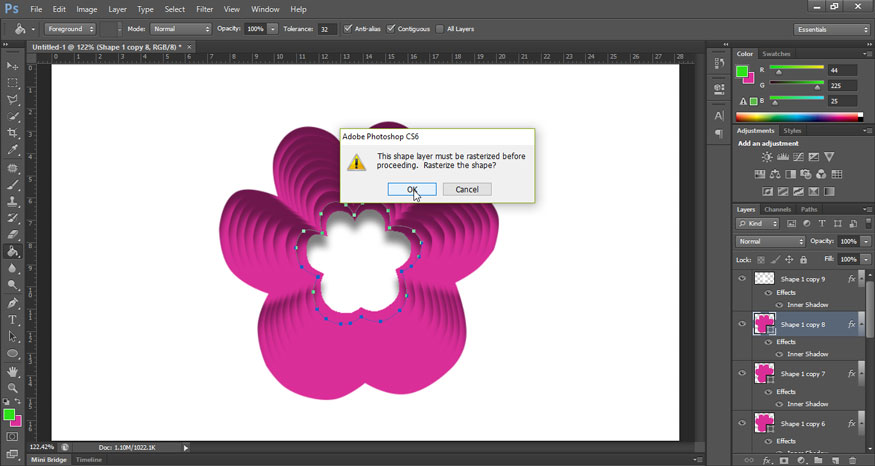
Task: Click the delete layer trash icon
Action: point(850,461)
